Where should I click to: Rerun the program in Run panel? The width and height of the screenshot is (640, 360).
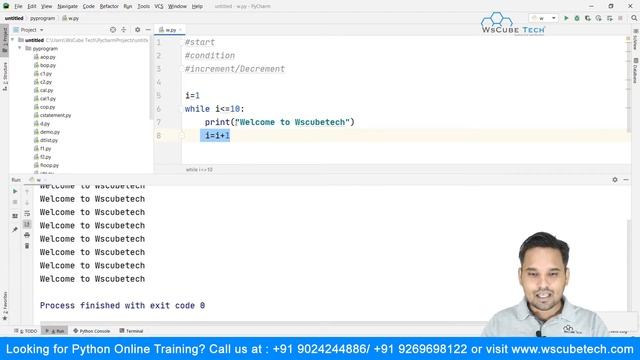(x=15, y=191)
